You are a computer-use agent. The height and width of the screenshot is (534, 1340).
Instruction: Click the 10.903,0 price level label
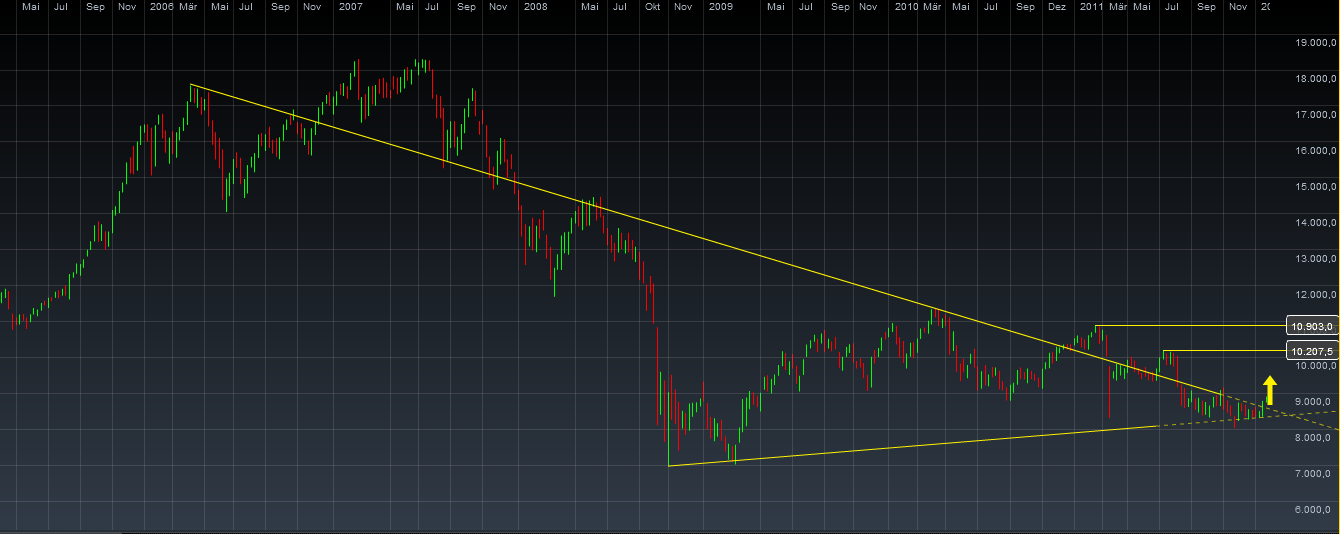click(1312, 326)
